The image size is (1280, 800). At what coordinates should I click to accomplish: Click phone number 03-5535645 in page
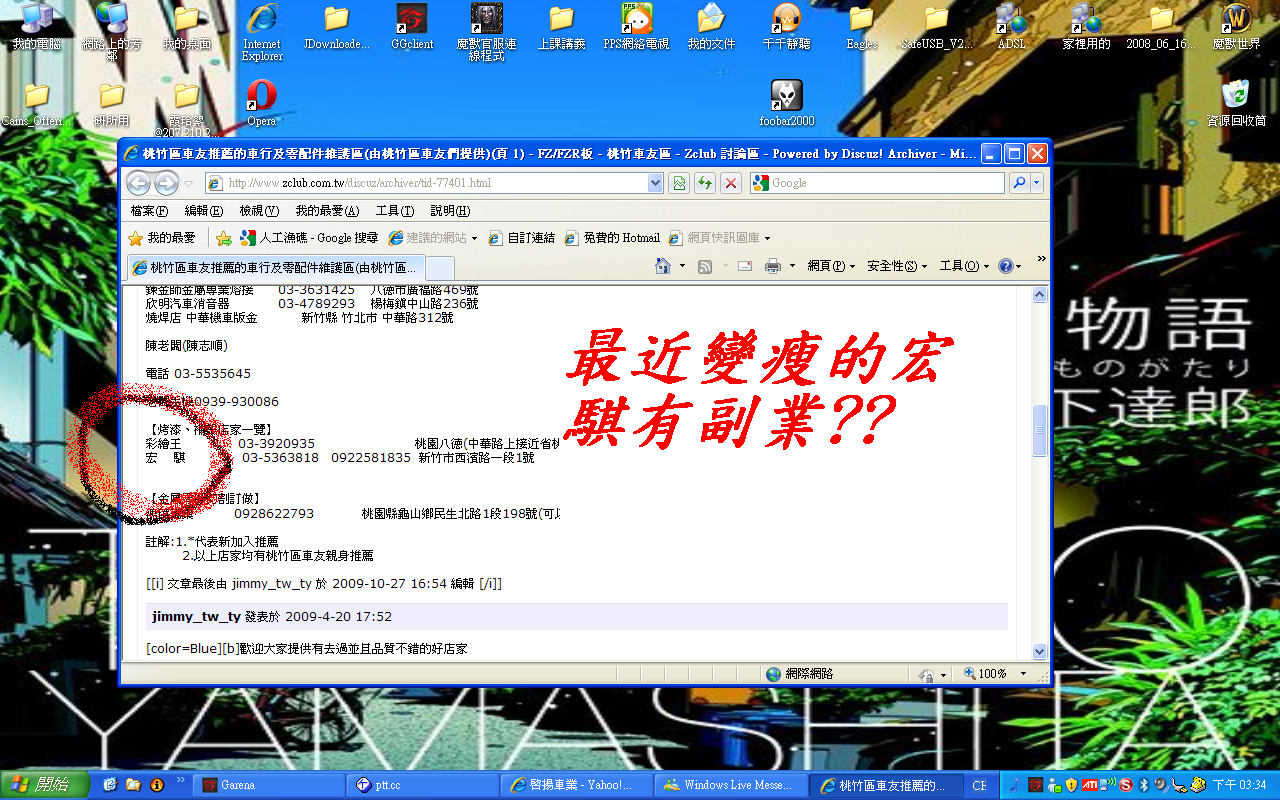point(212,374)
